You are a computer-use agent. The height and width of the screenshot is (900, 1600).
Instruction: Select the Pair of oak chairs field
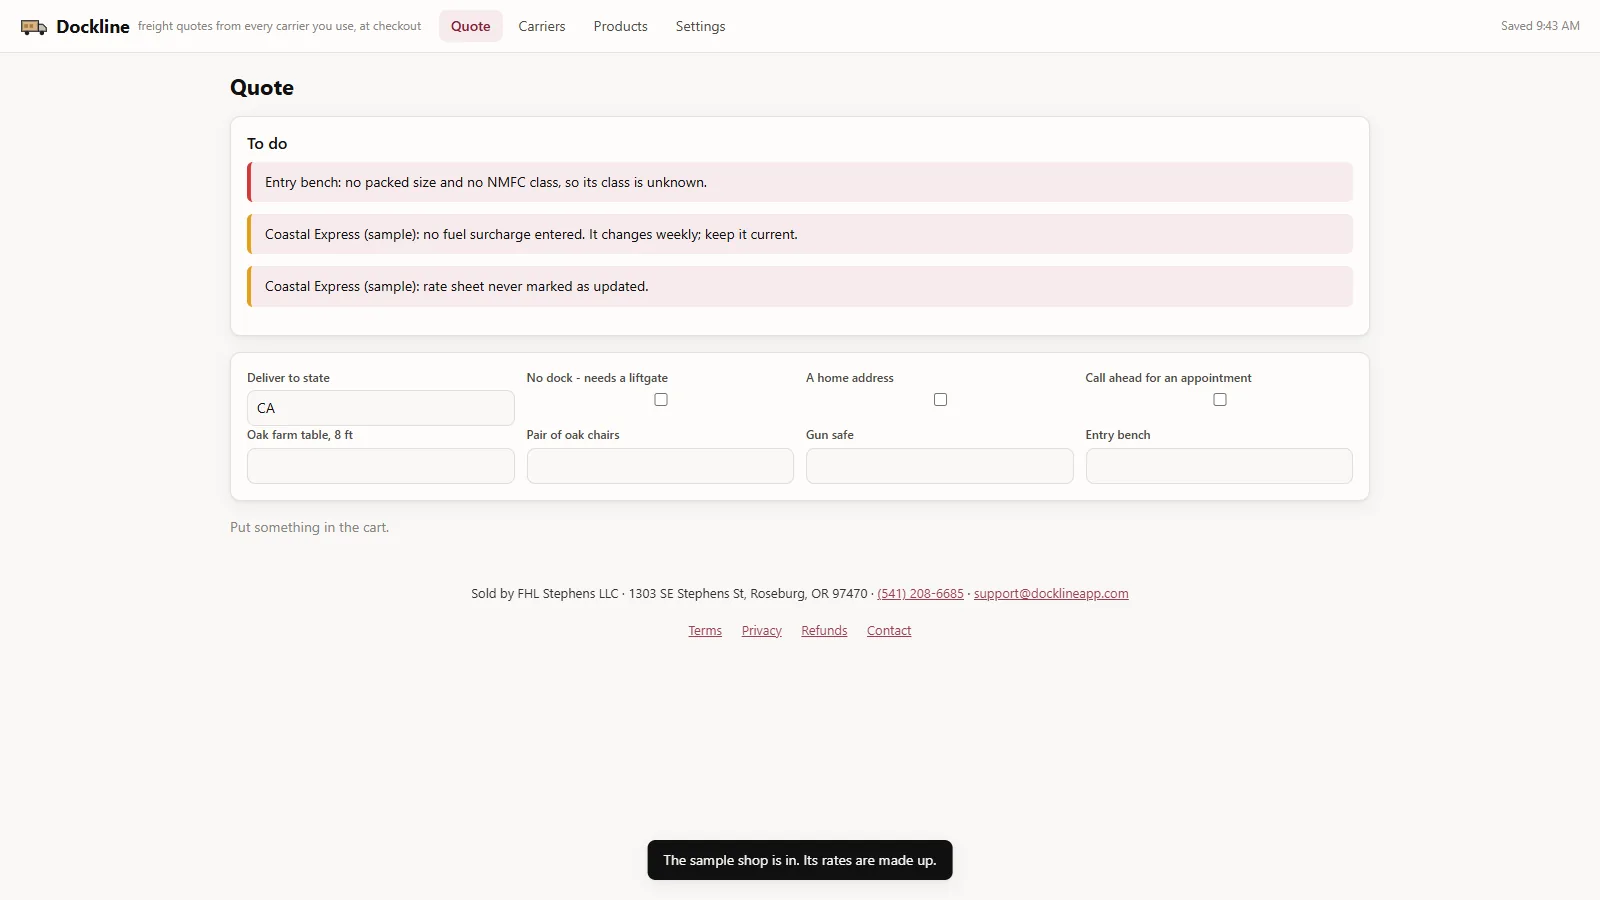660,466
